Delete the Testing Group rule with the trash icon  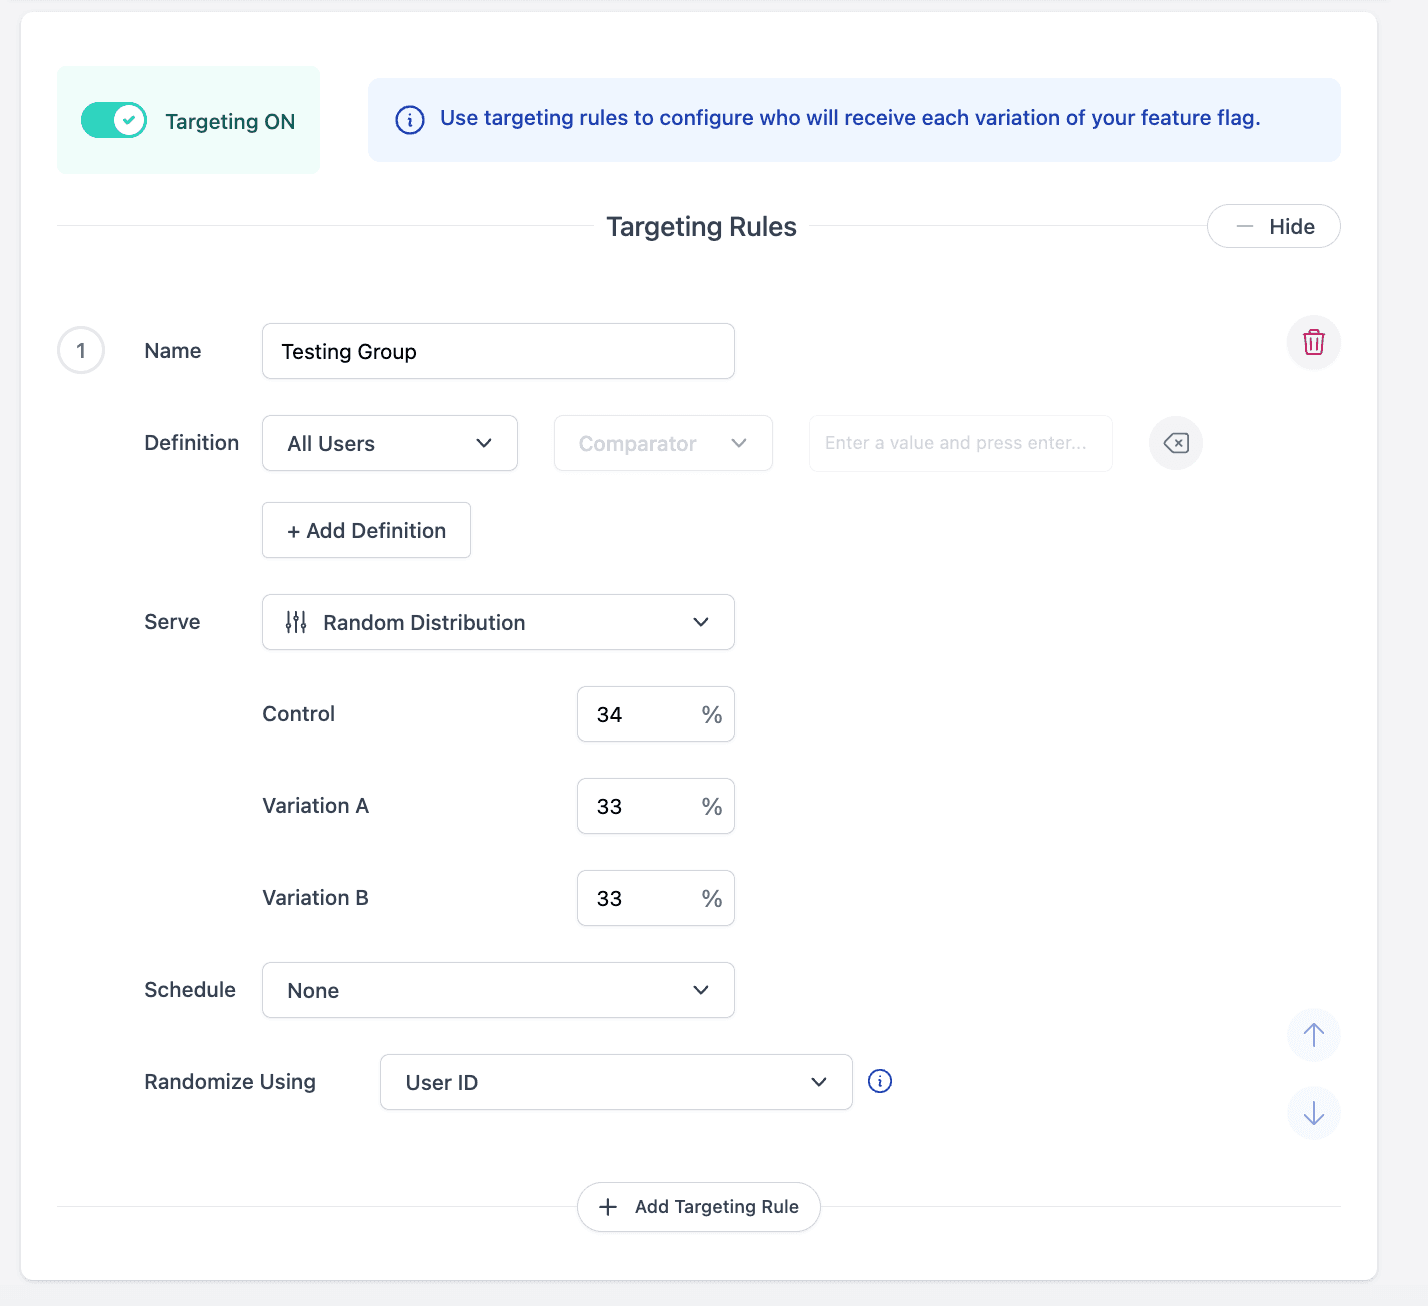[1313, 343]
